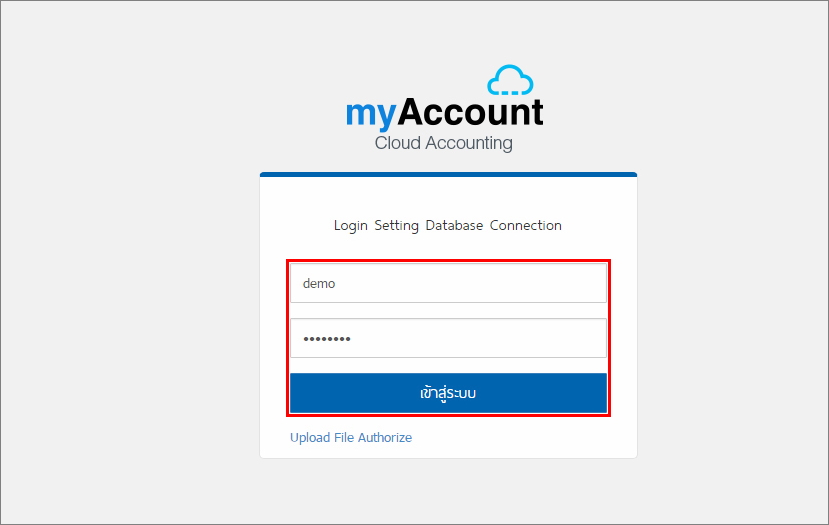
Task: Focus the username field containing demo
Action: tap(448, 283)
